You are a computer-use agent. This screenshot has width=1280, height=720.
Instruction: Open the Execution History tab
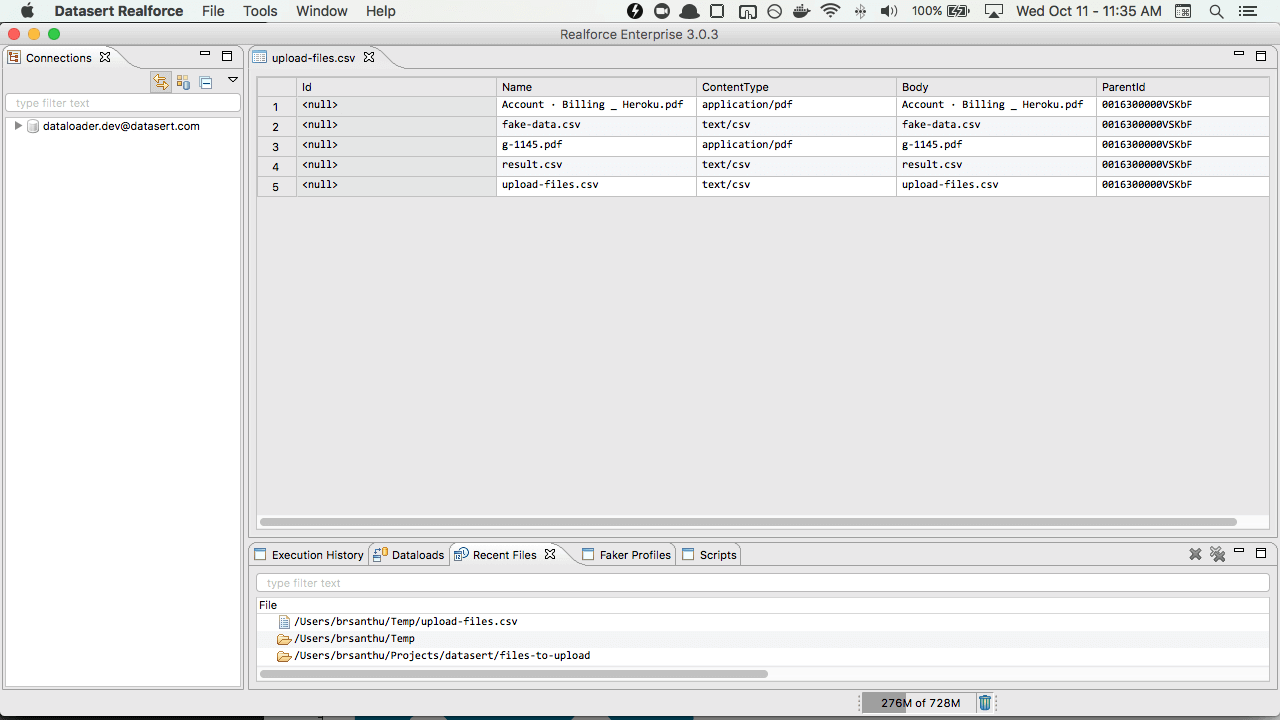[308, 555]
